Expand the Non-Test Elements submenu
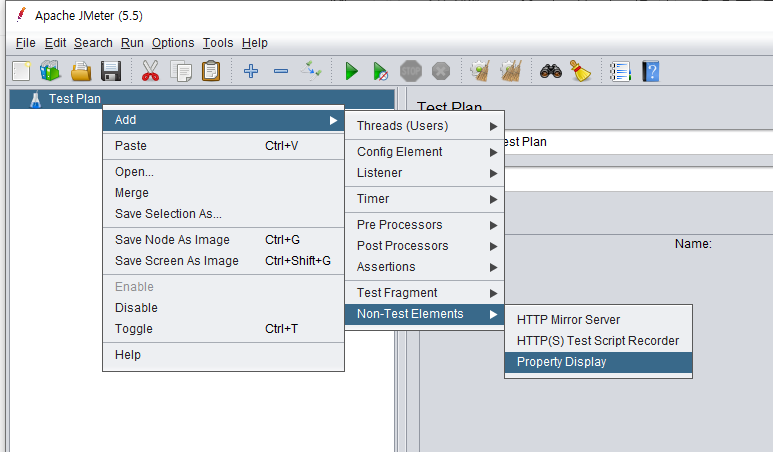This screenshot has width=773, height=452. [424, 314]
